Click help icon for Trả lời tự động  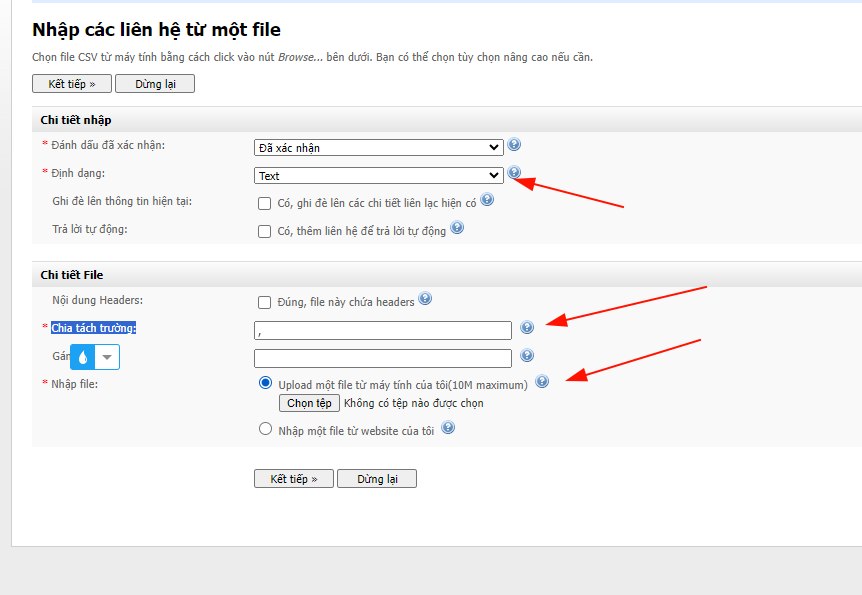tap(457, 228)
